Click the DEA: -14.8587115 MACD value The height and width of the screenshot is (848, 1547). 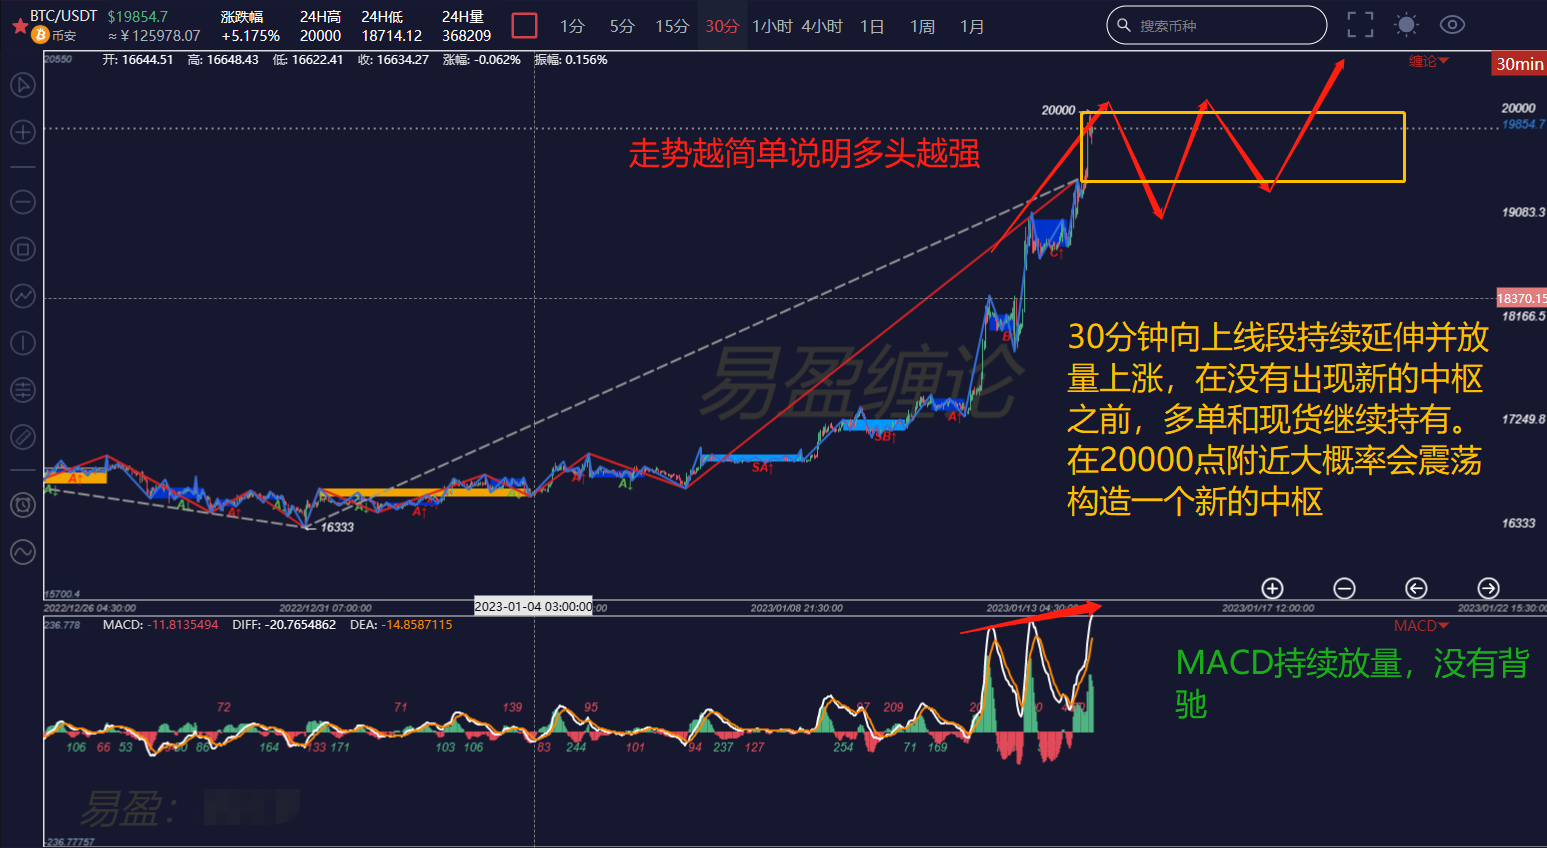coord(401,625)
